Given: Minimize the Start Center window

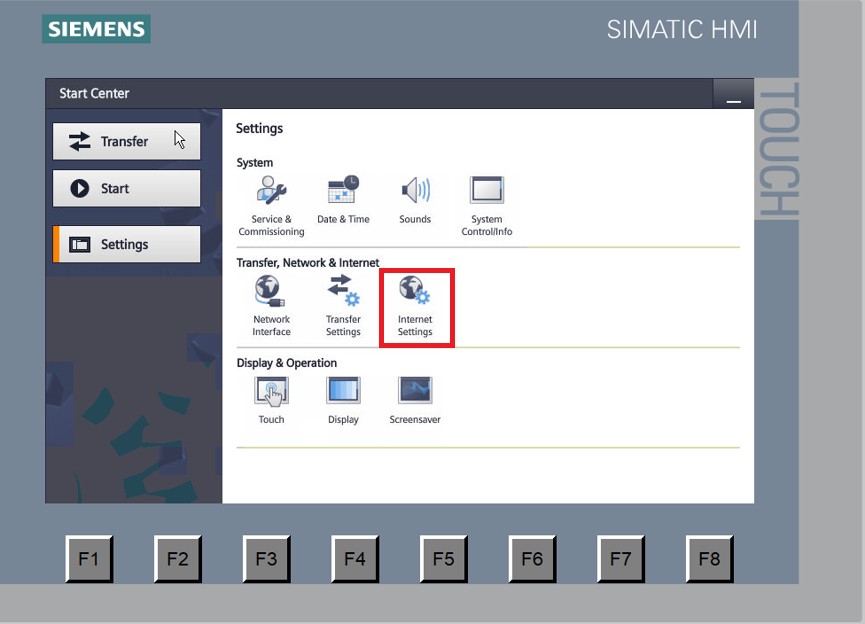Looking at the screenshot, I should pos(733,94).
